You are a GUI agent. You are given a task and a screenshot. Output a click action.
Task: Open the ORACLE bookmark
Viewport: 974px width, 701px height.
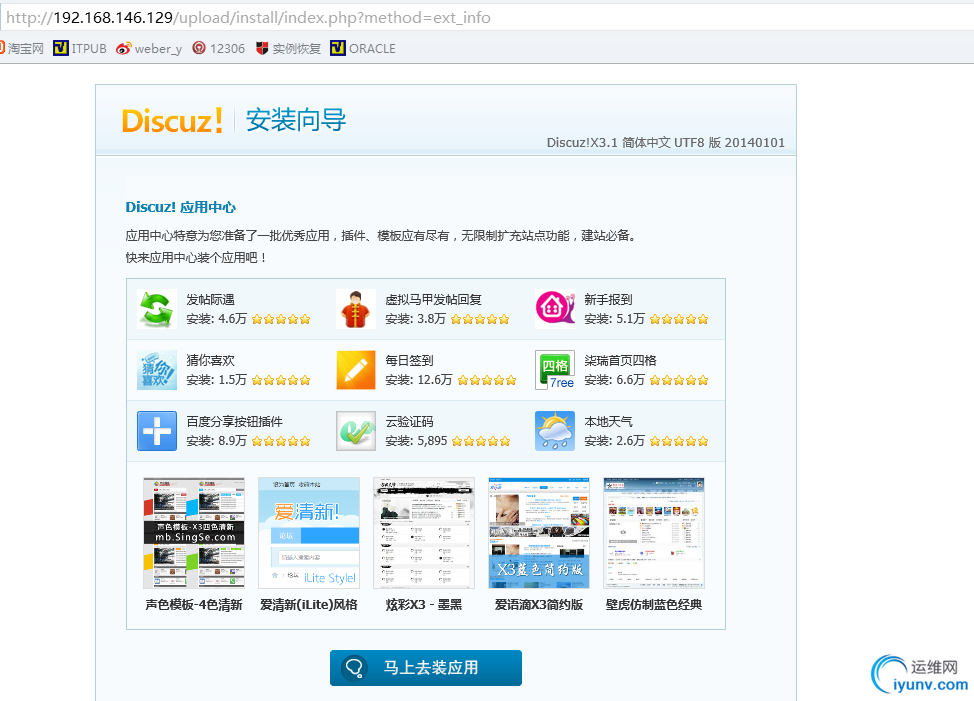(363, 48)
